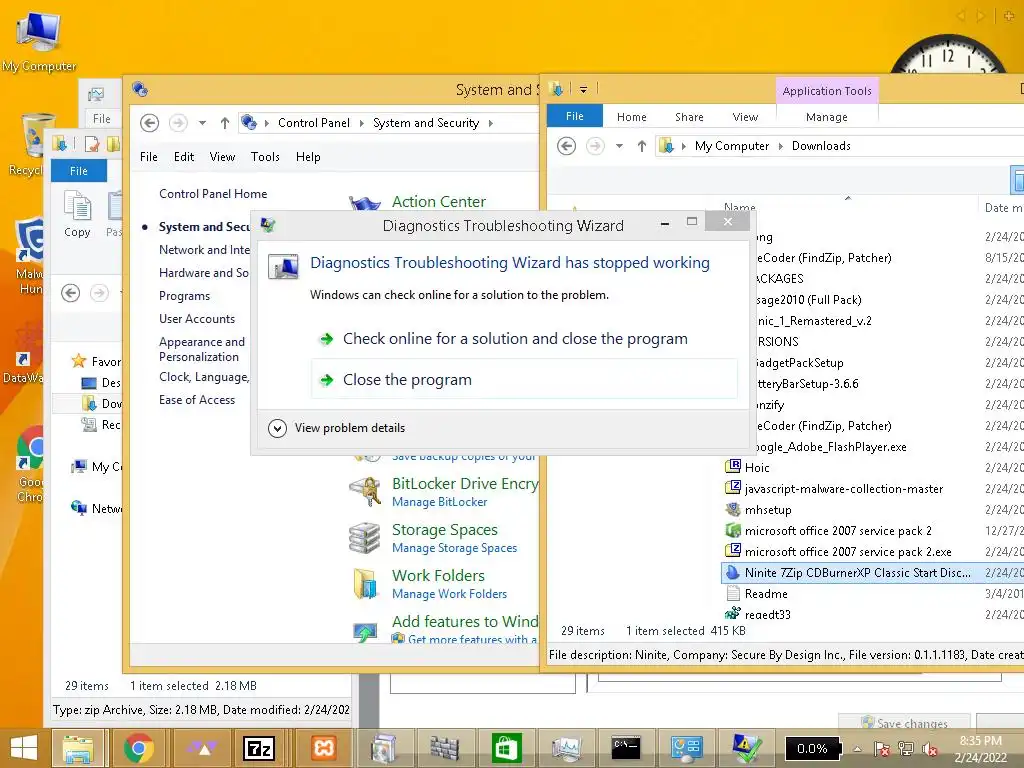This screenshot has width=1024, height=768.
Task: Switch to the View ribbon tab in Downloads
Action: click(x=745, y=117)
